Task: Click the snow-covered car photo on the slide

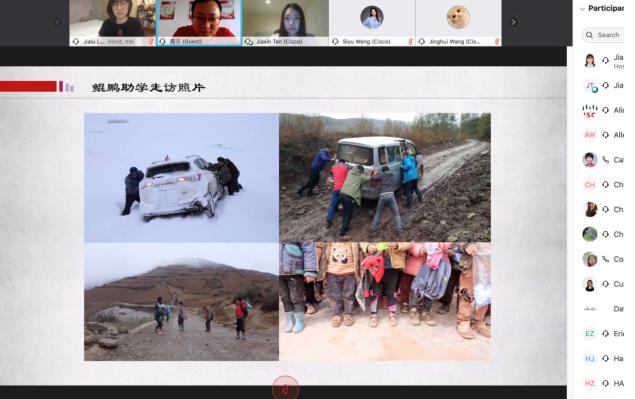Action: click(181, 177)
